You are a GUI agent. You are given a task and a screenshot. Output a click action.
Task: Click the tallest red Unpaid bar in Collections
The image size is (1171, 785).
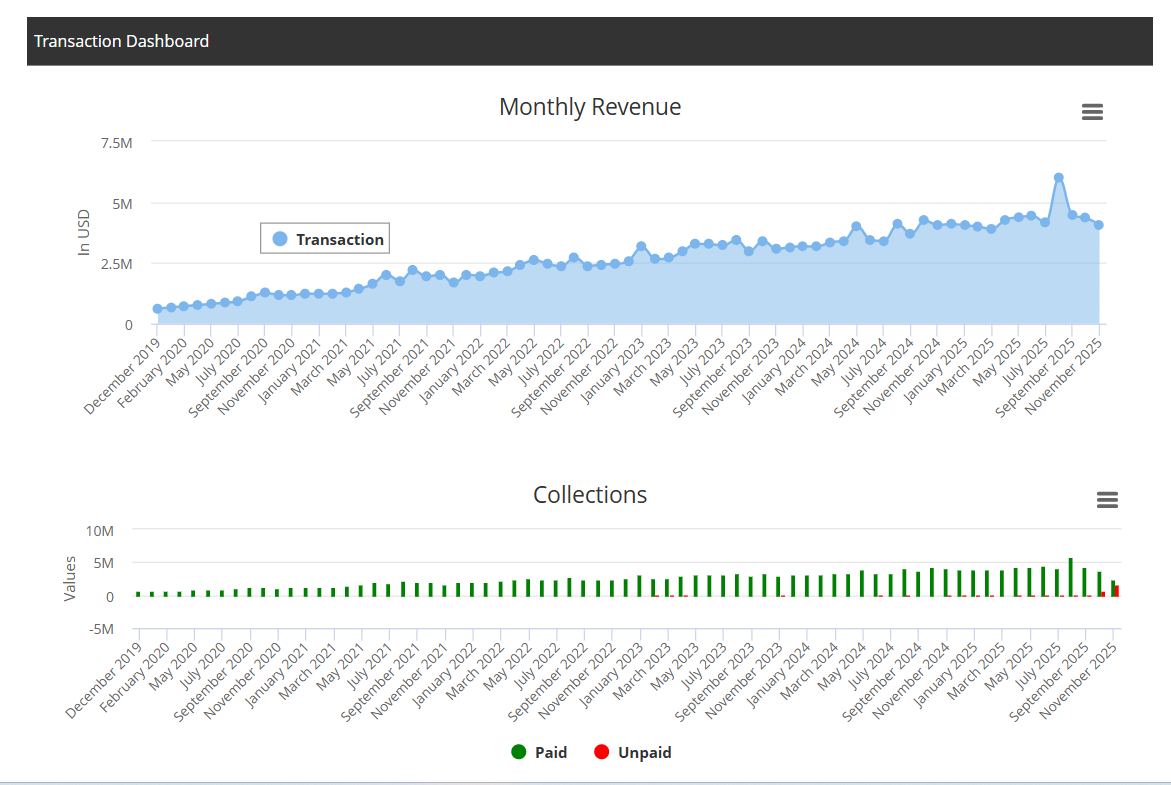[x=1117, y=591]
